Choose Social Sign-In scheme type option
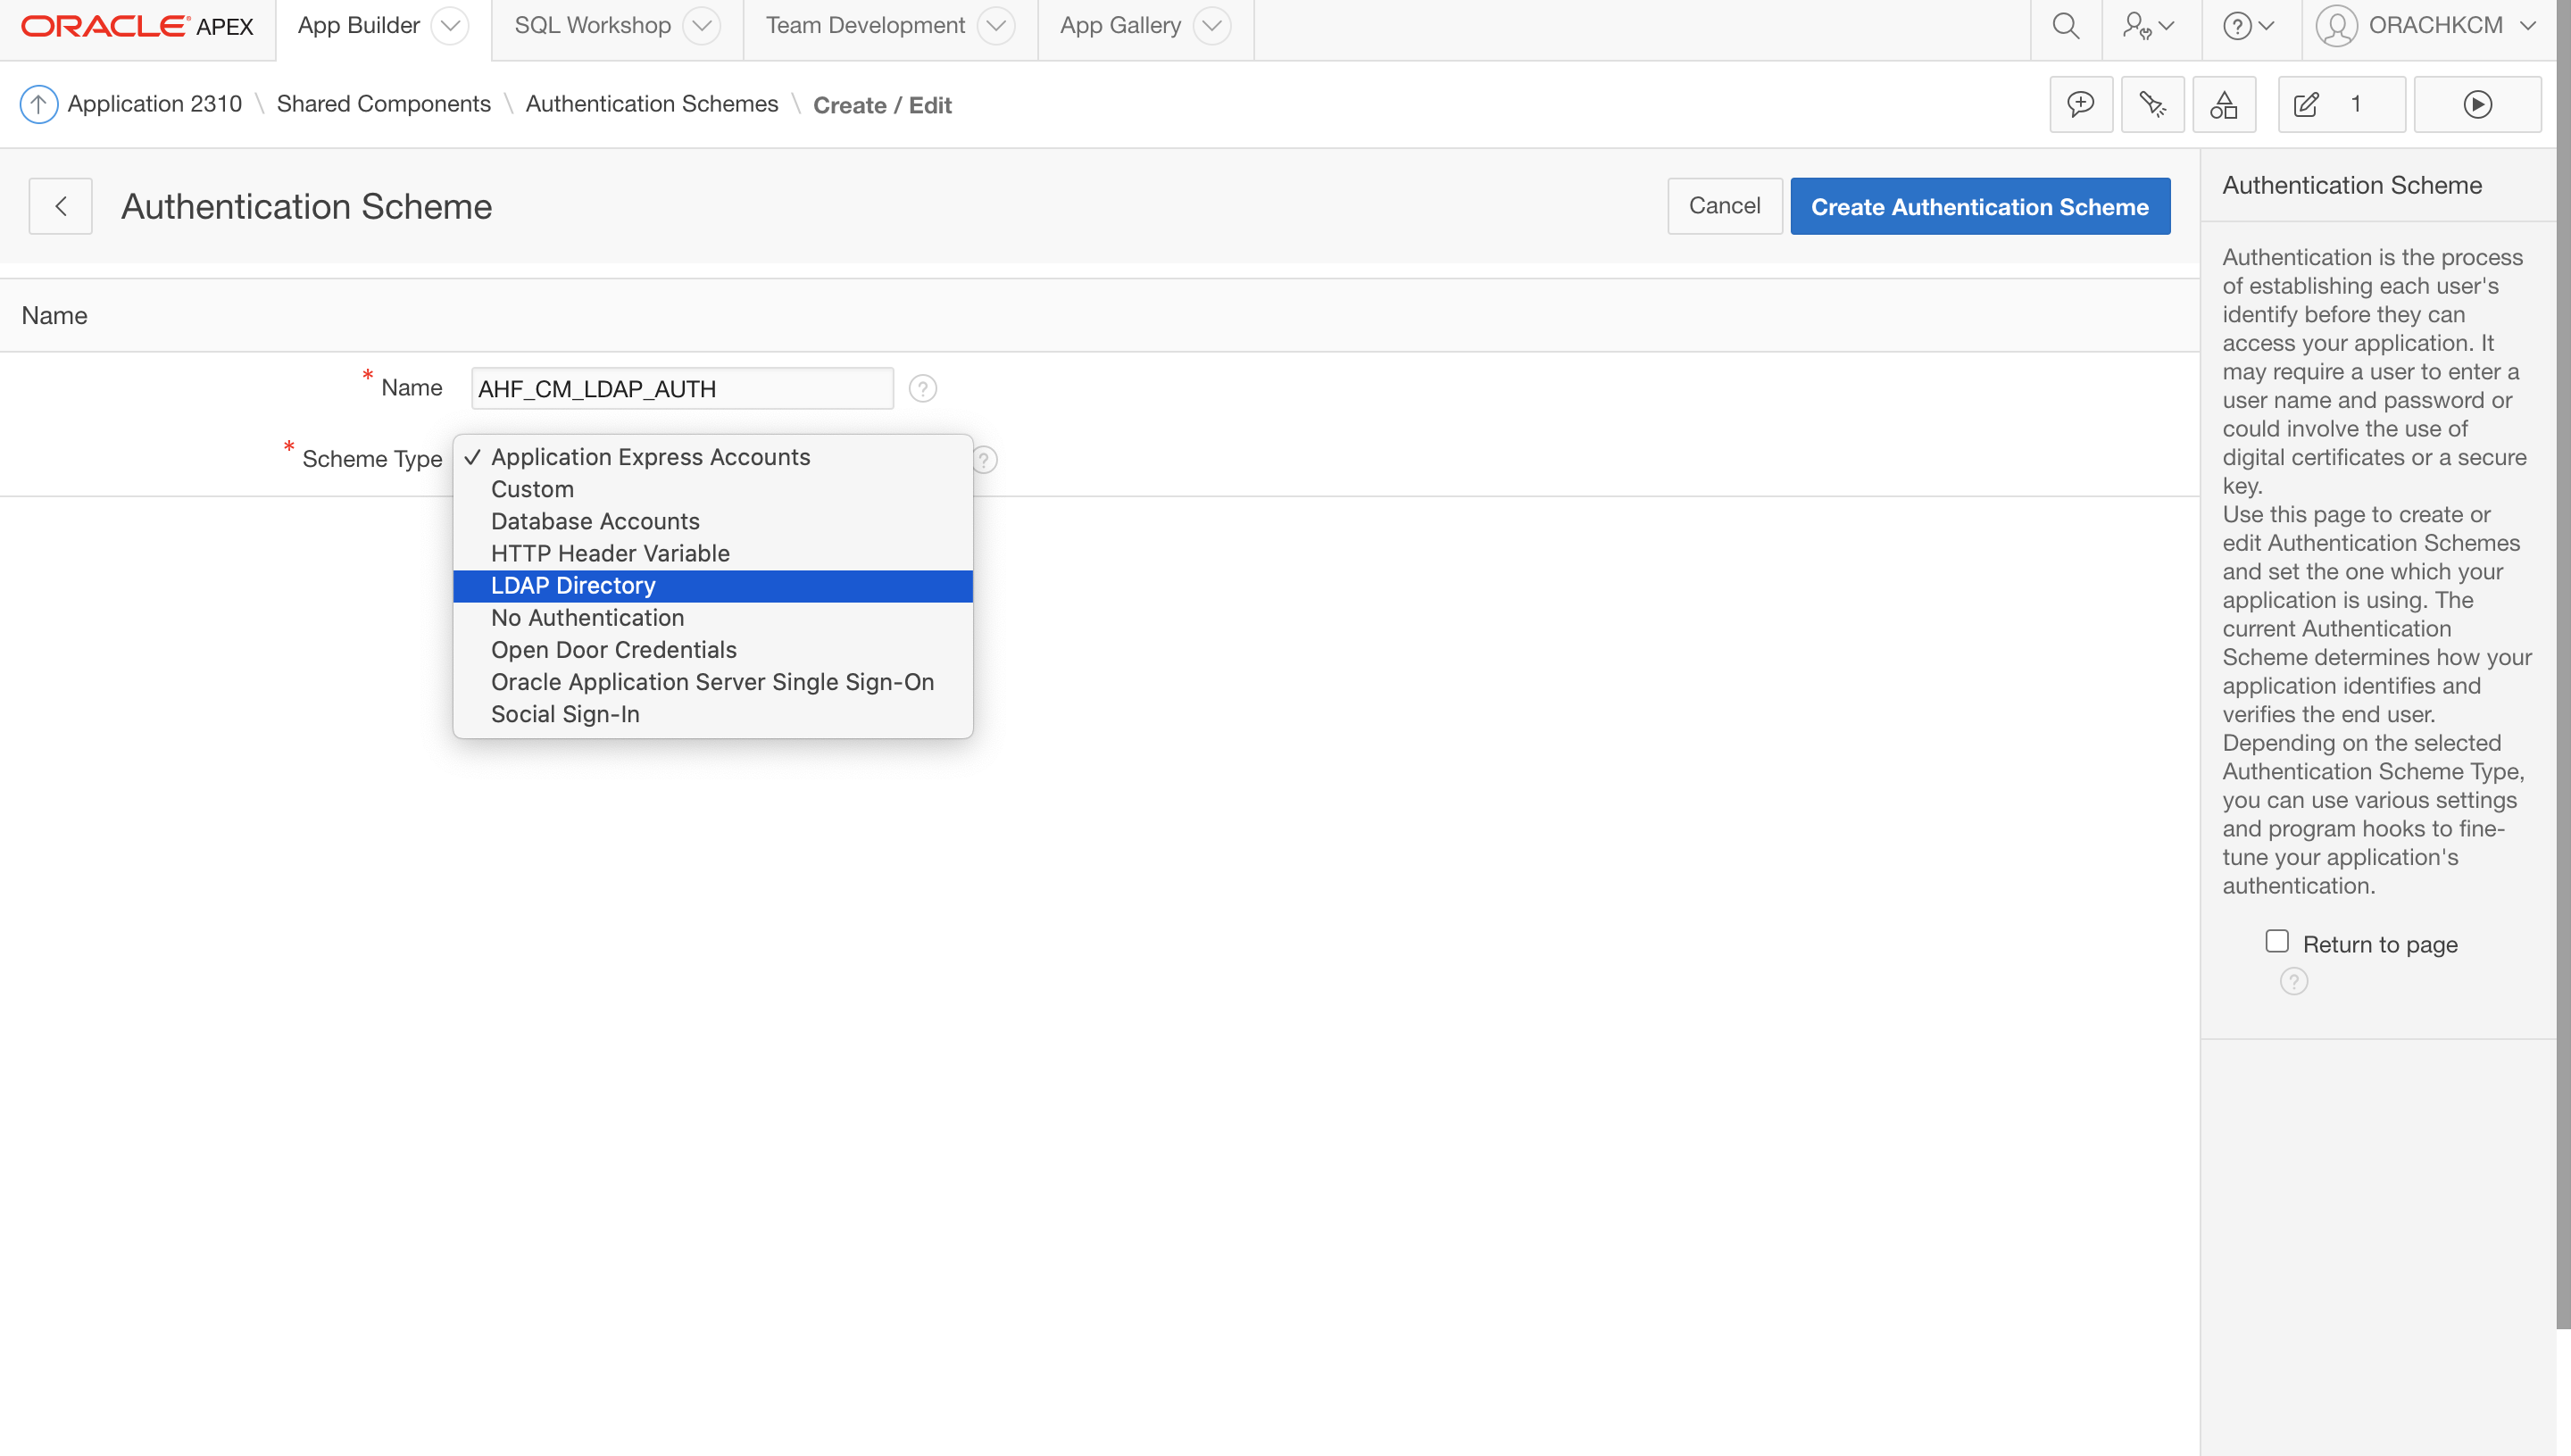This screenshot has width=2571, height=1456. pos(565,714)
